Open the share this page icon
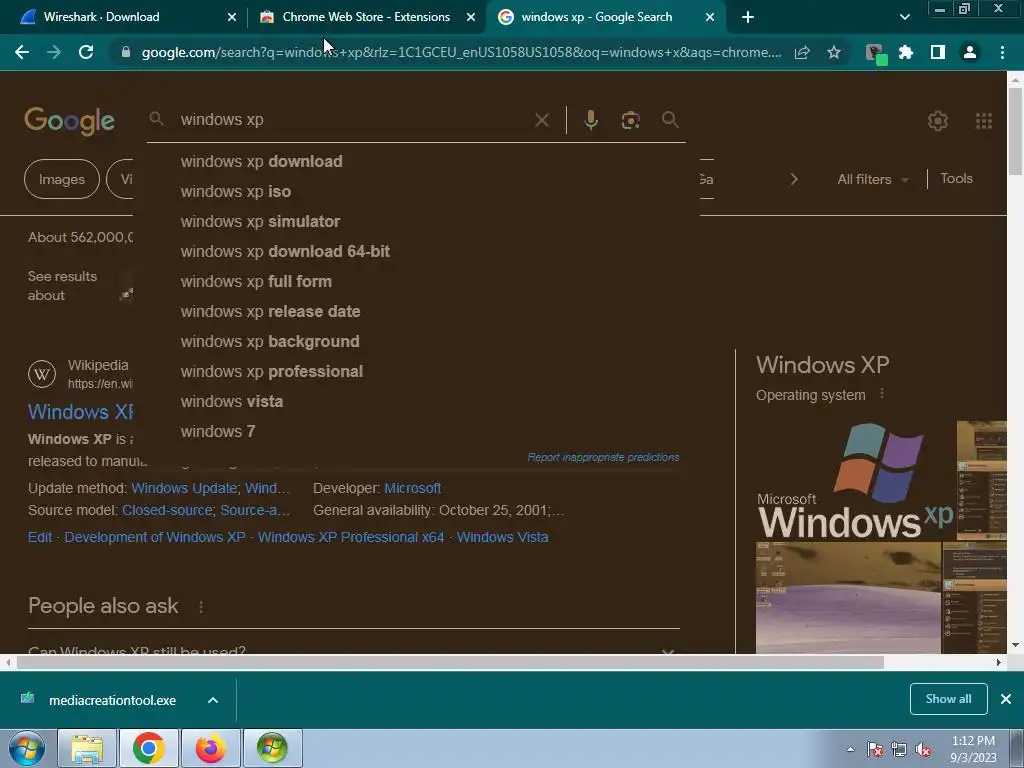Viewport: 1024px width, 768px height. pyautogui.click(x=802, y=52)
